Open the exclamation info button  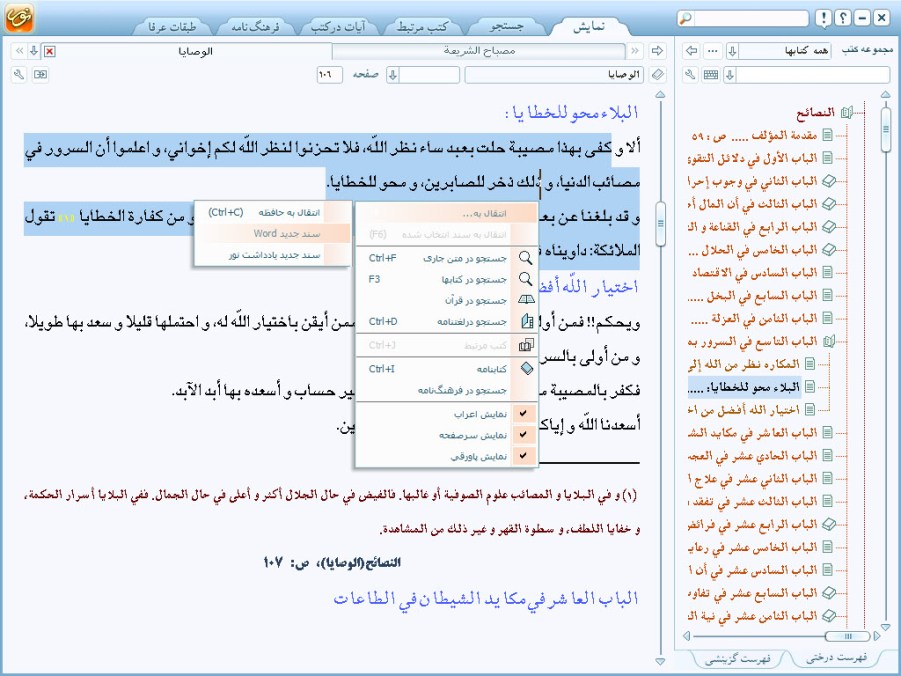point(823,18)
